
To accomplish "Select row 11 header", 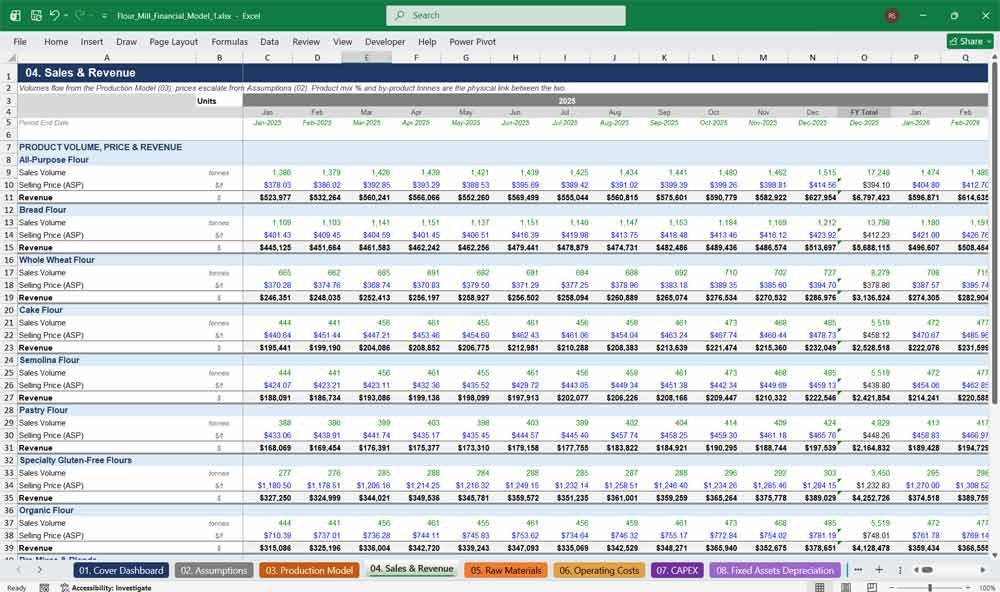I will (9, 198).
